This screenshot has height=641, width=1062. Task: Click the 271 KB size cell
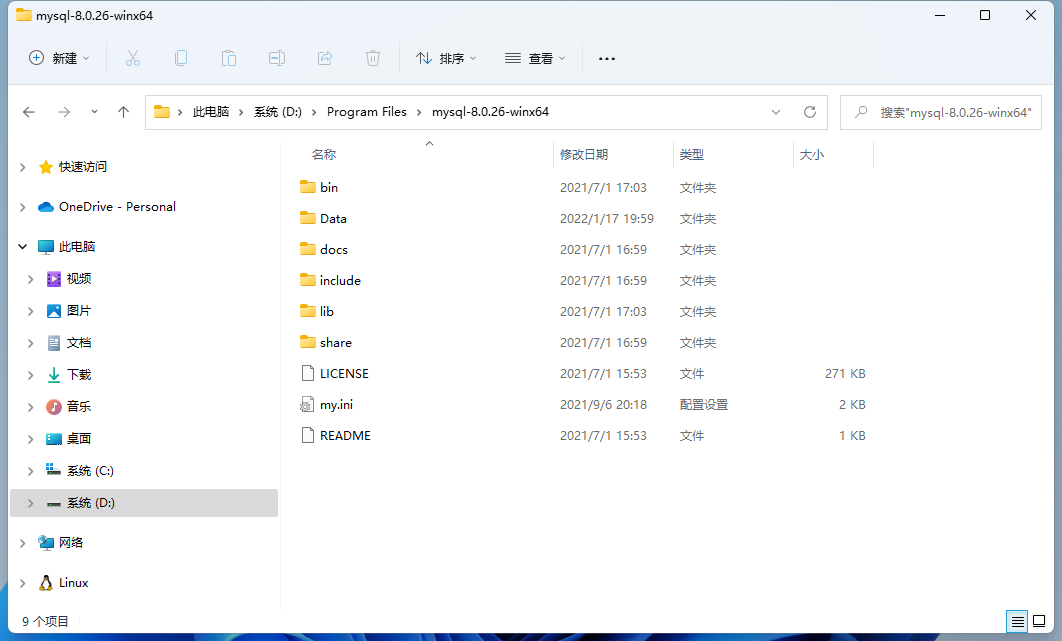(x=845, y=373)
